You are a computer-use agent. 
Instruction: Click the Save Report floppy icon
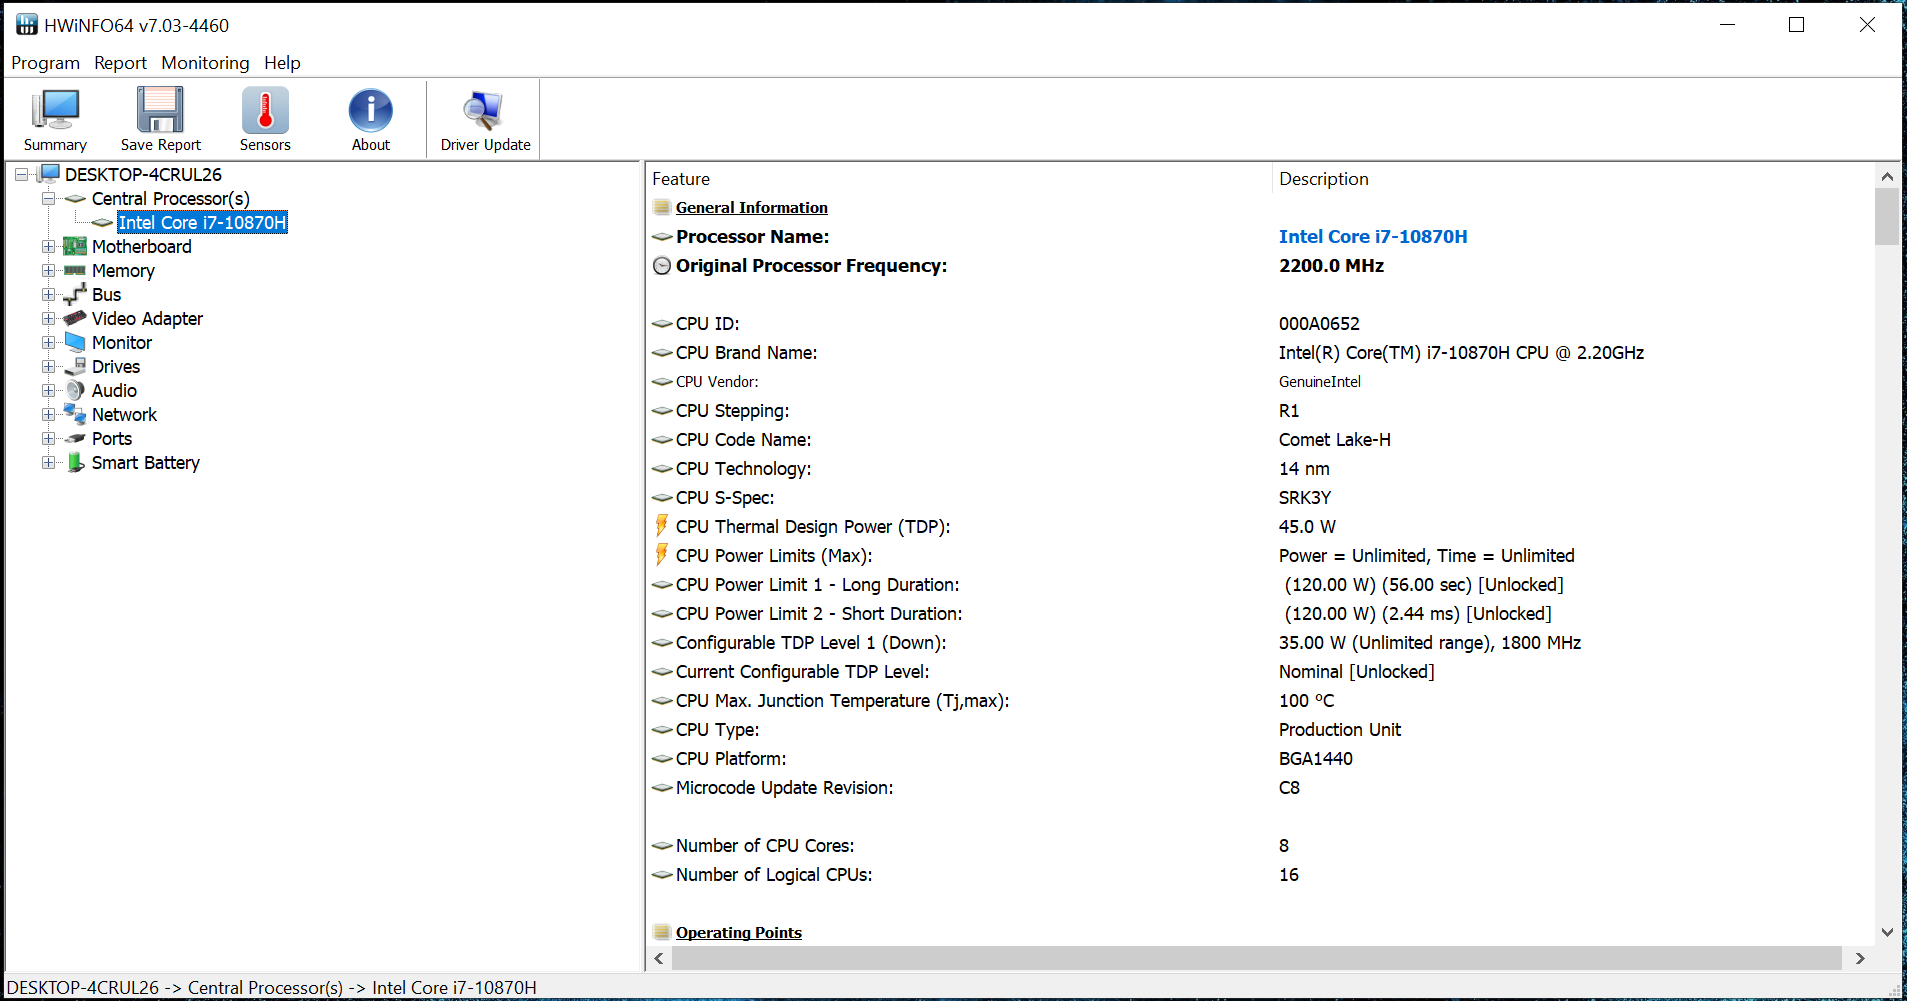coord(160,110)
